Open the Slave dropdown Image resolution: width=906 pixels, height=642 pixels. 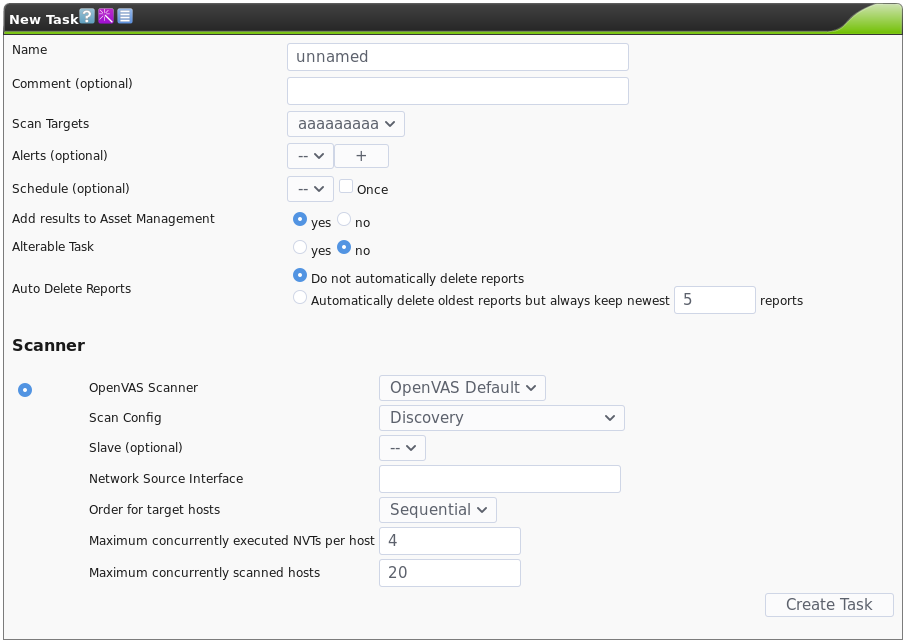402,448
